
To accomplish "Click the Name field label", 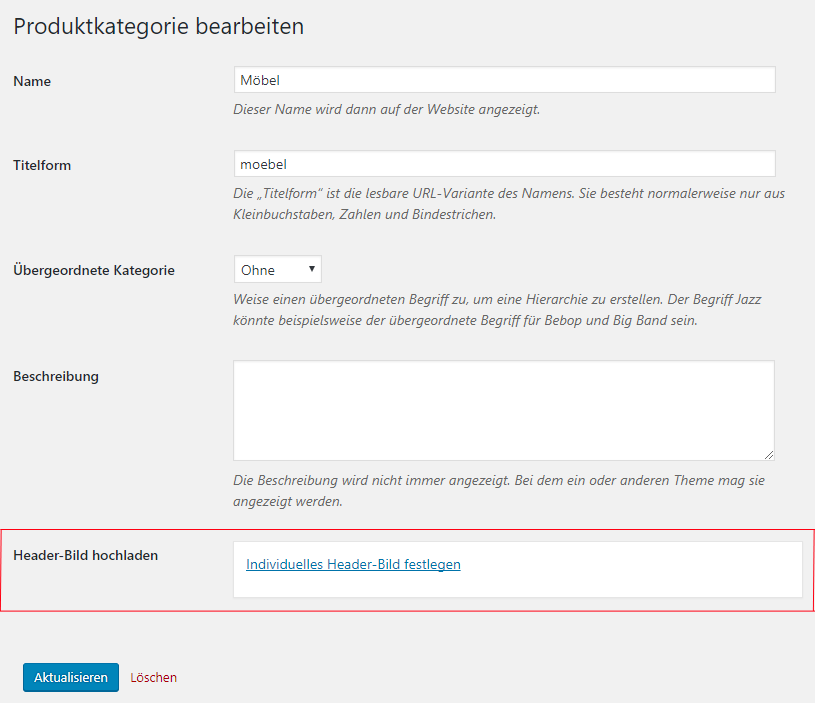I will [x=32, y=82].
